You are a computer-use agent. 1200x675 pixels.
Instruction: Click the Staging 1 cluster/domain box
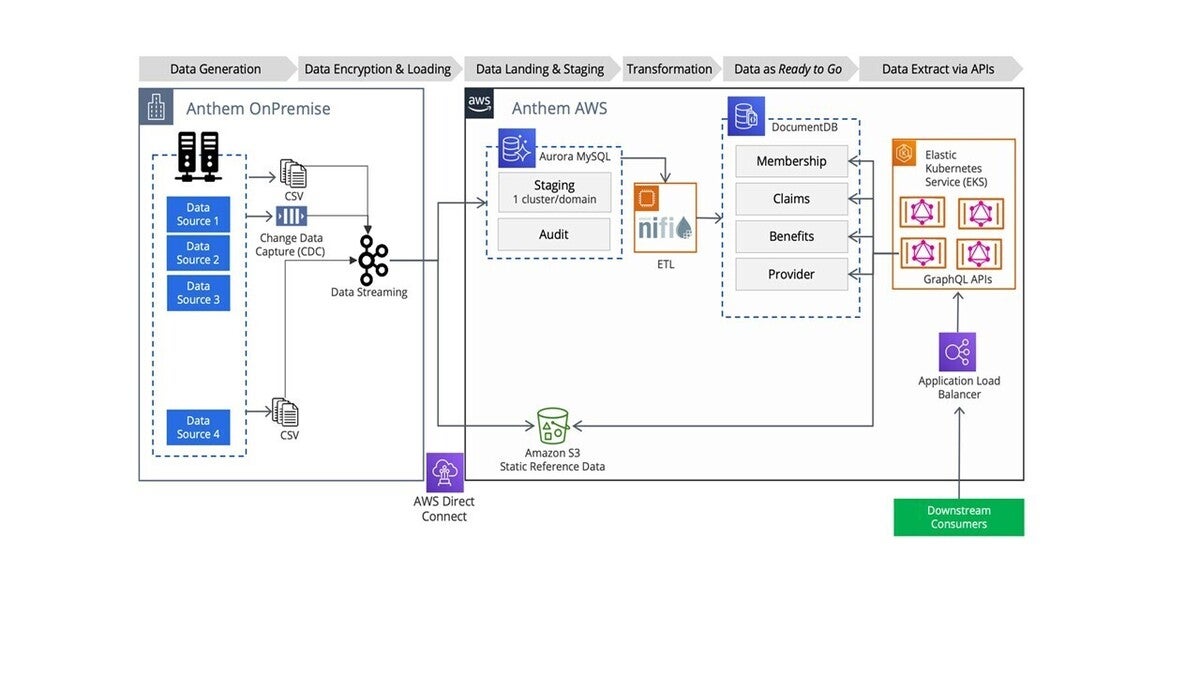coord(554,192)
